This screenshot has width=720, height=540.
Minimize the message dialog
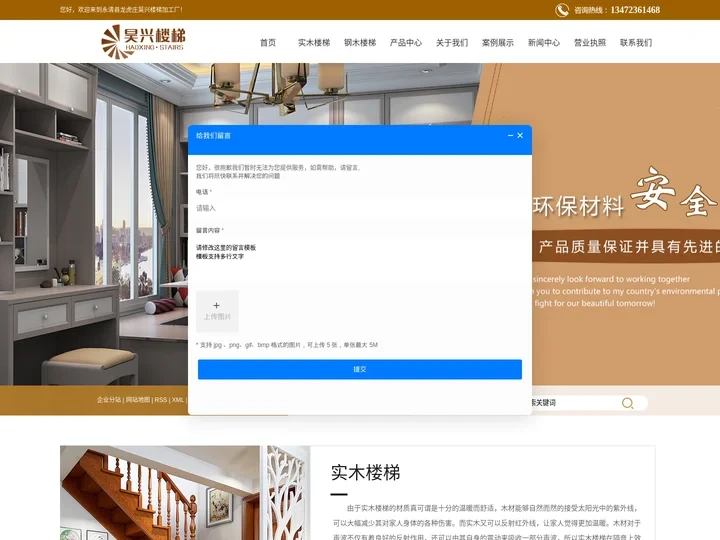pyautogui.click(x=510, y=135)
